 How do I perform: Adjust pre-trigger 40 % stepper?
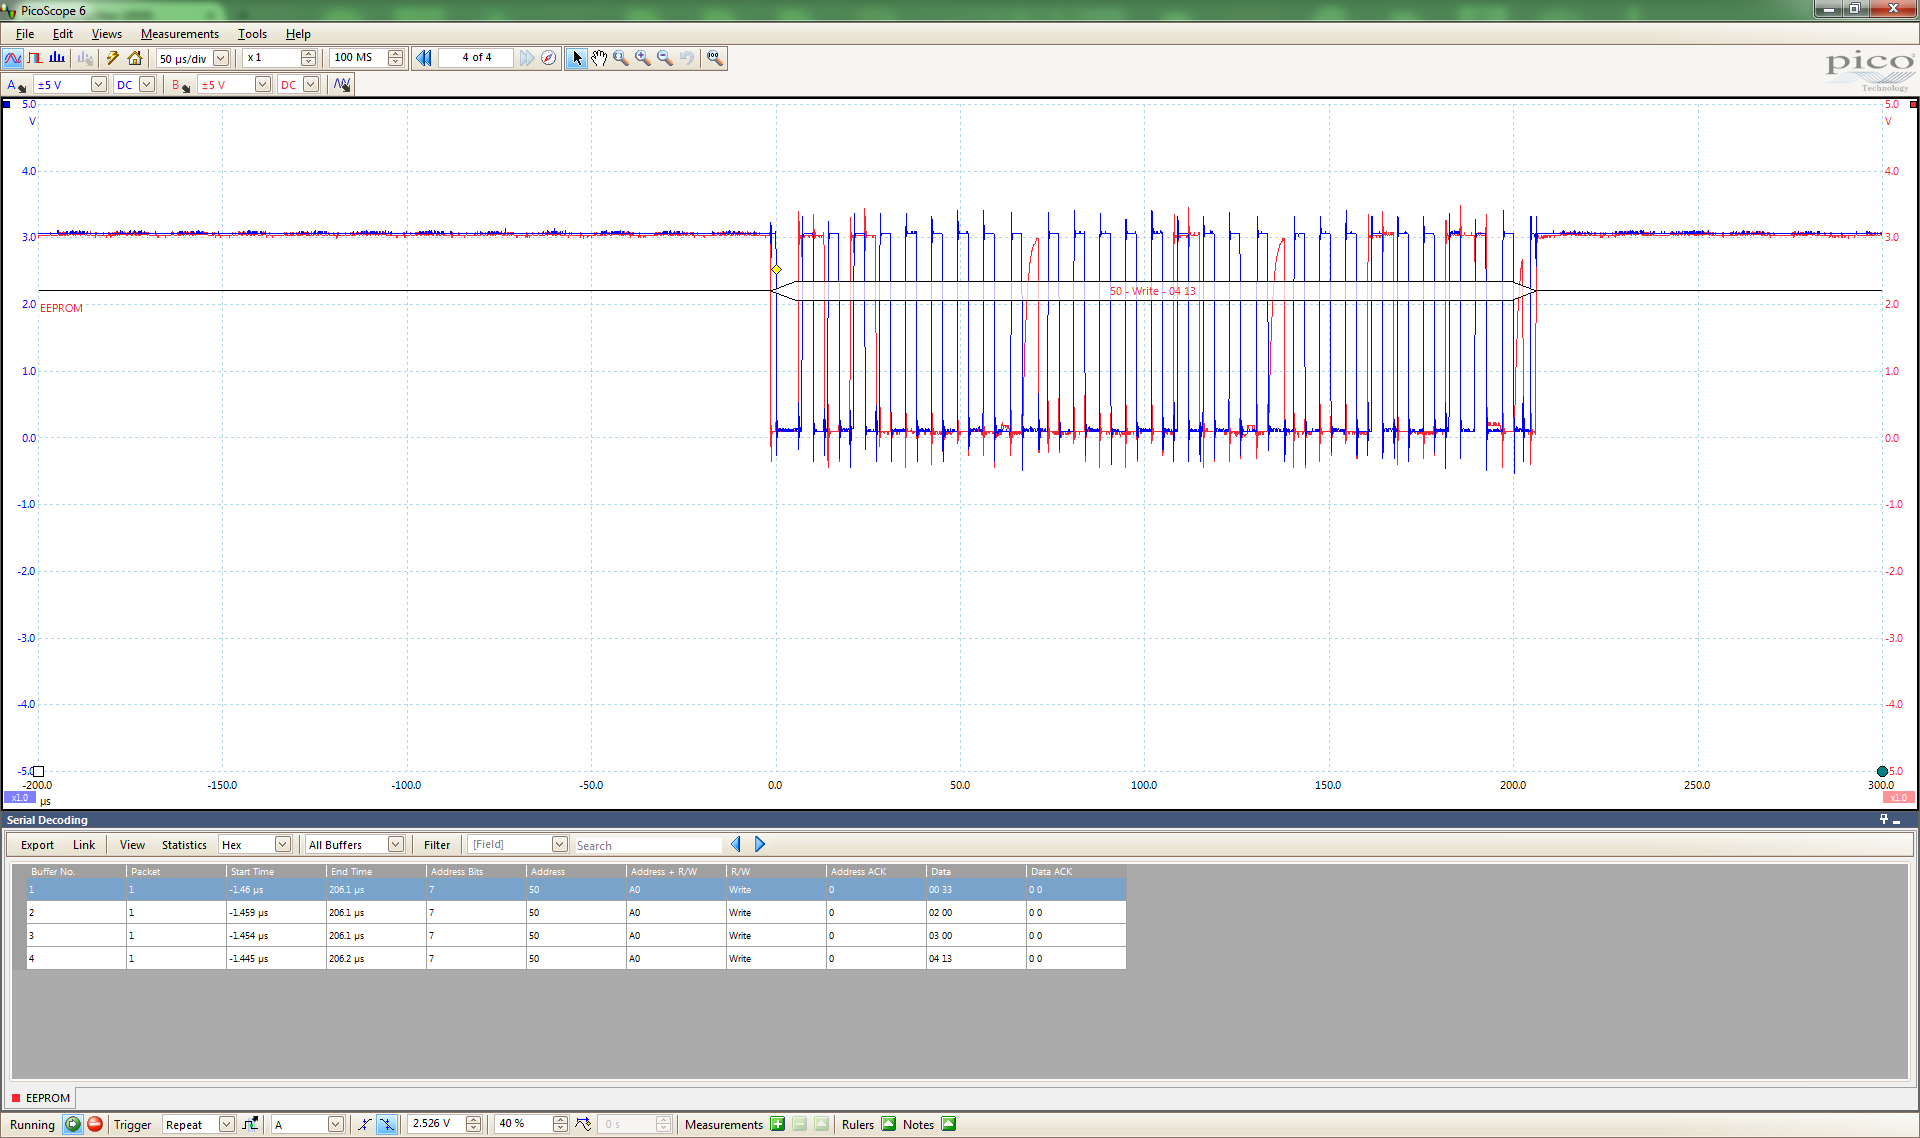click(560, 1124)
